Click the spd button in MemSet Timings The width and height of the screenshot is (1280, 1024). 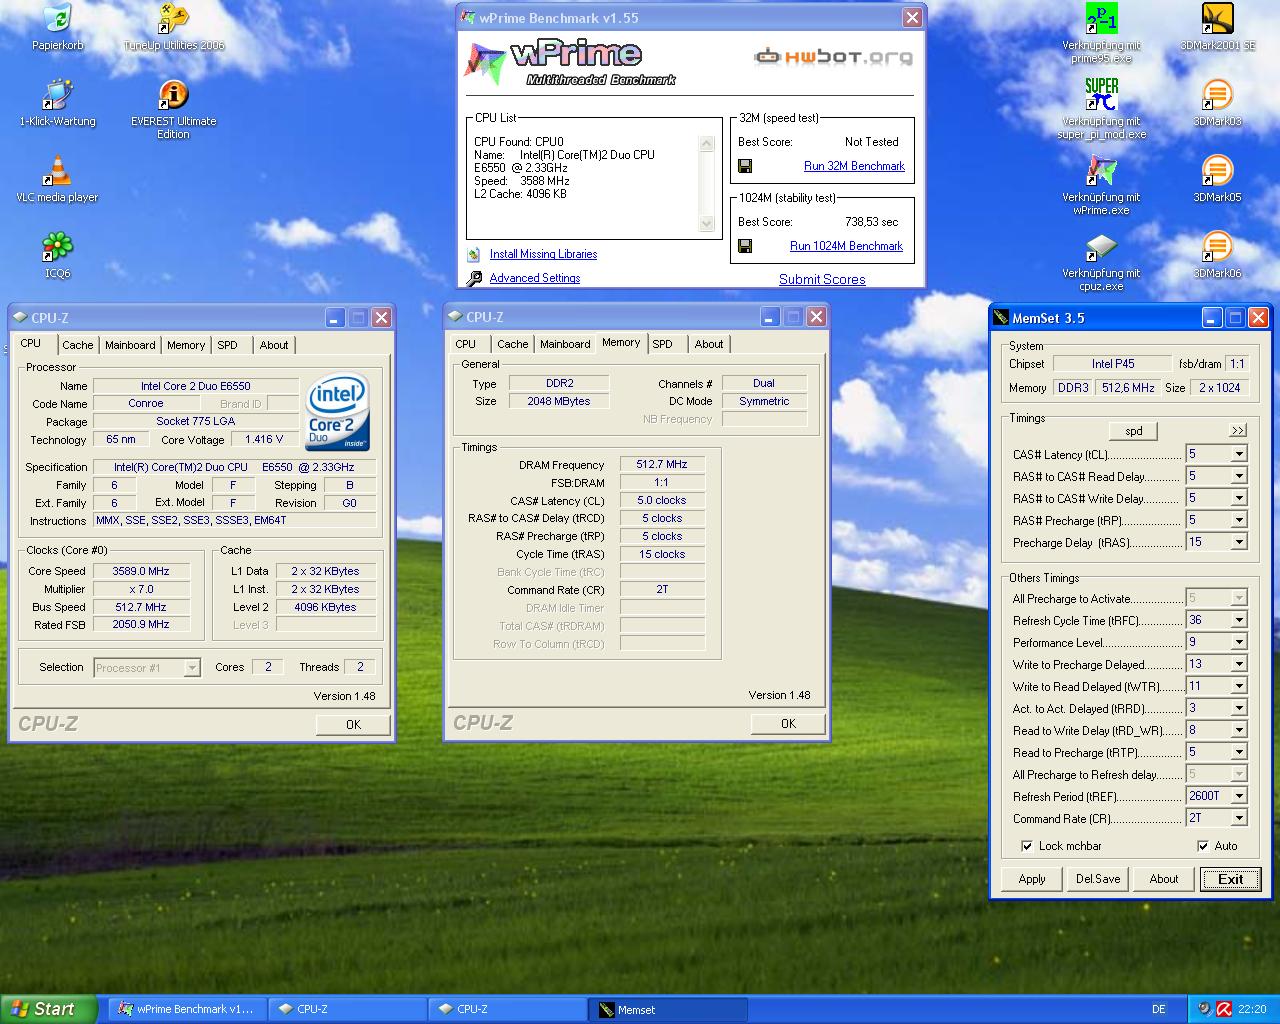pos(1134,431)
